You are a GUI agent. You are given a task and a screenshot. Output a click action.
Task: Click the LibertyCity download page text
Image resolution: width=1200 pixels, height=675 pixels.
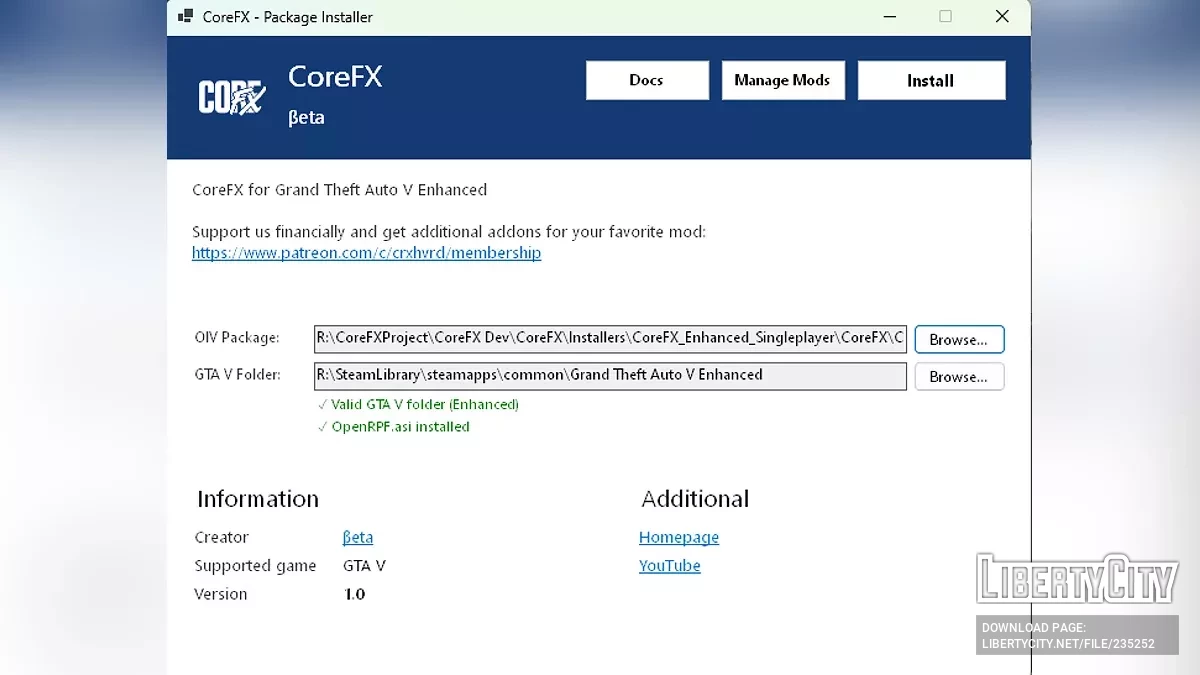coord(1068,636)
